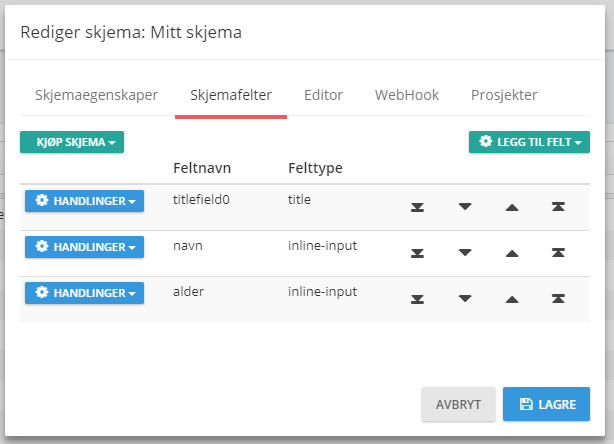Move navn field up one step
The height and width of the screenshot is (444, 614).
point(512,254)
